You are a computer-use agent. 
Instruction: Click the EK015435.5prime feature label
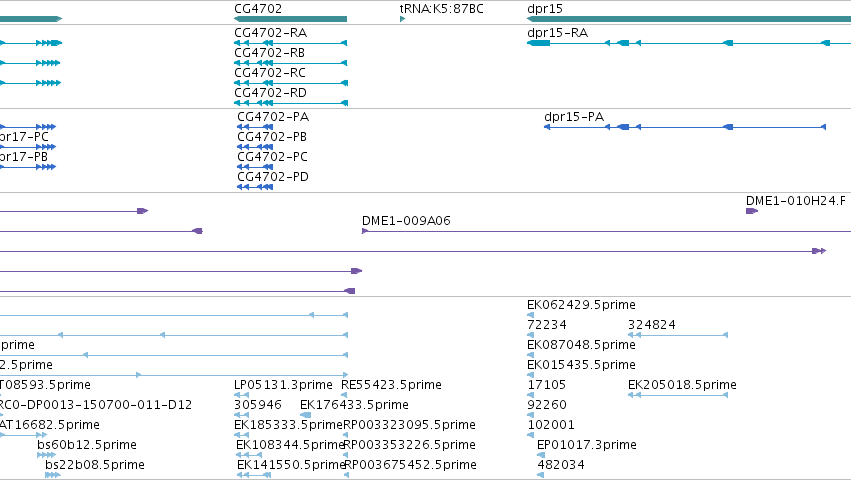581,365
